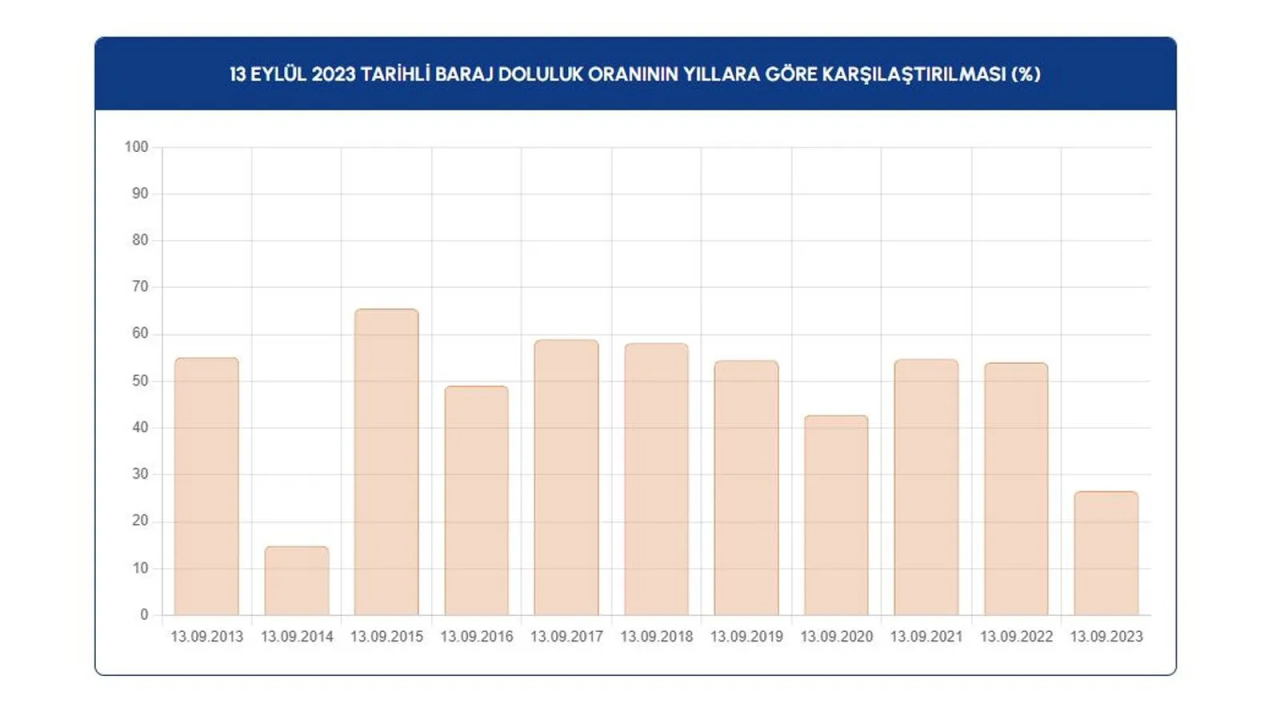Click the 100 value on the y-axis
1280x720 pixels.
click(136, 147)
